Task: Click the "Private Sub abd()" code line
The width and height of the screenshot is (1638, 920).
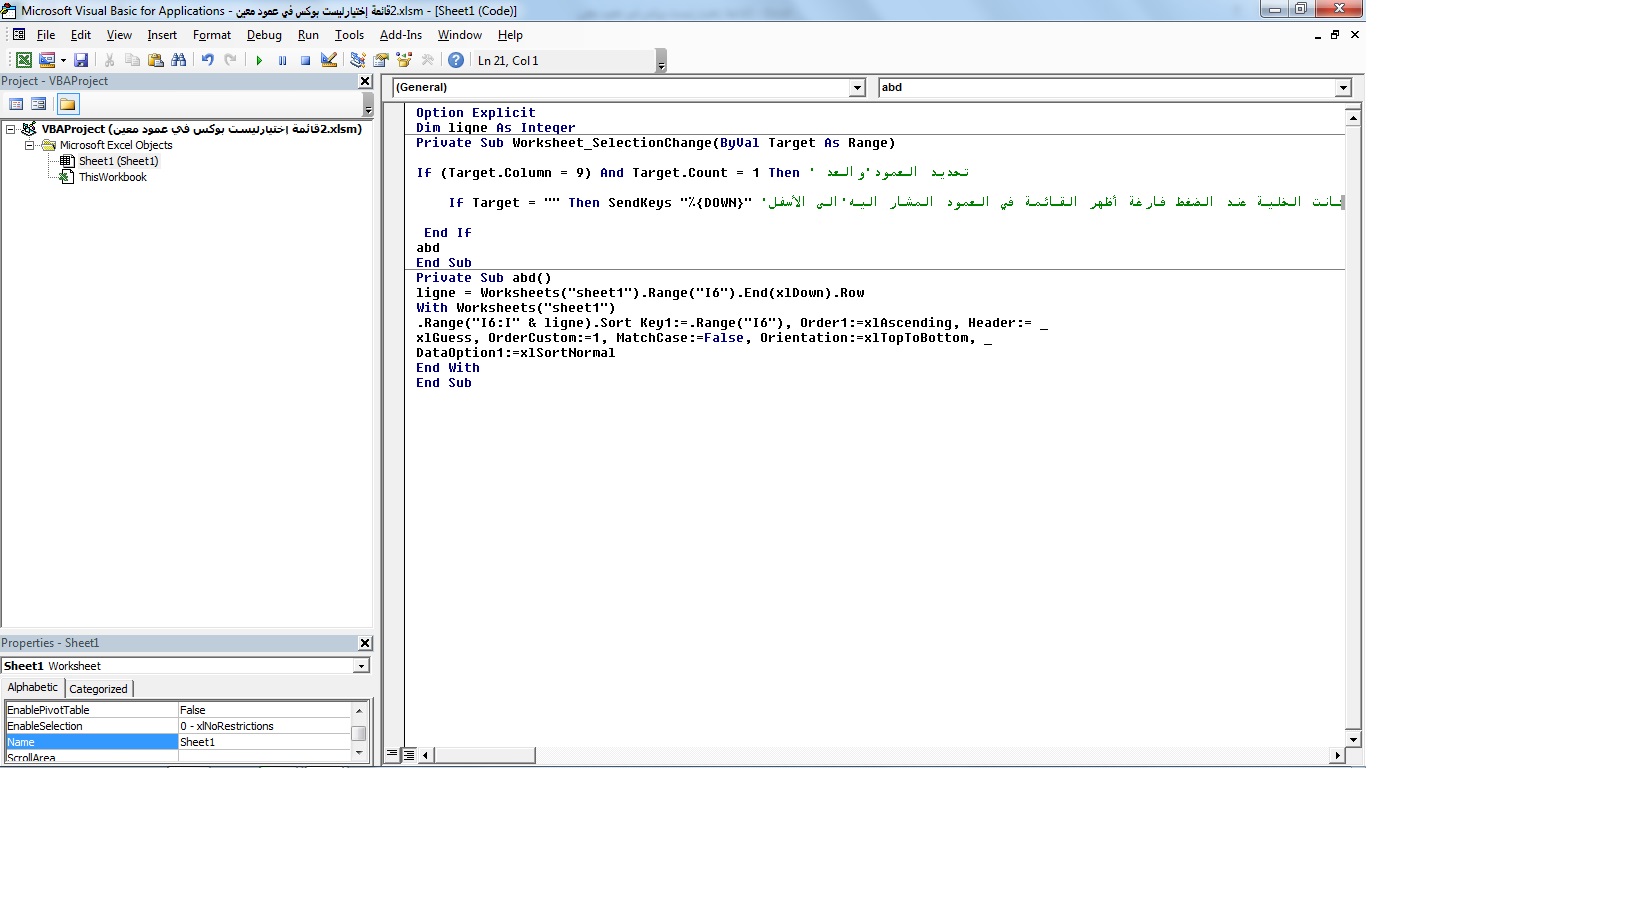Action: coord(484,278)
